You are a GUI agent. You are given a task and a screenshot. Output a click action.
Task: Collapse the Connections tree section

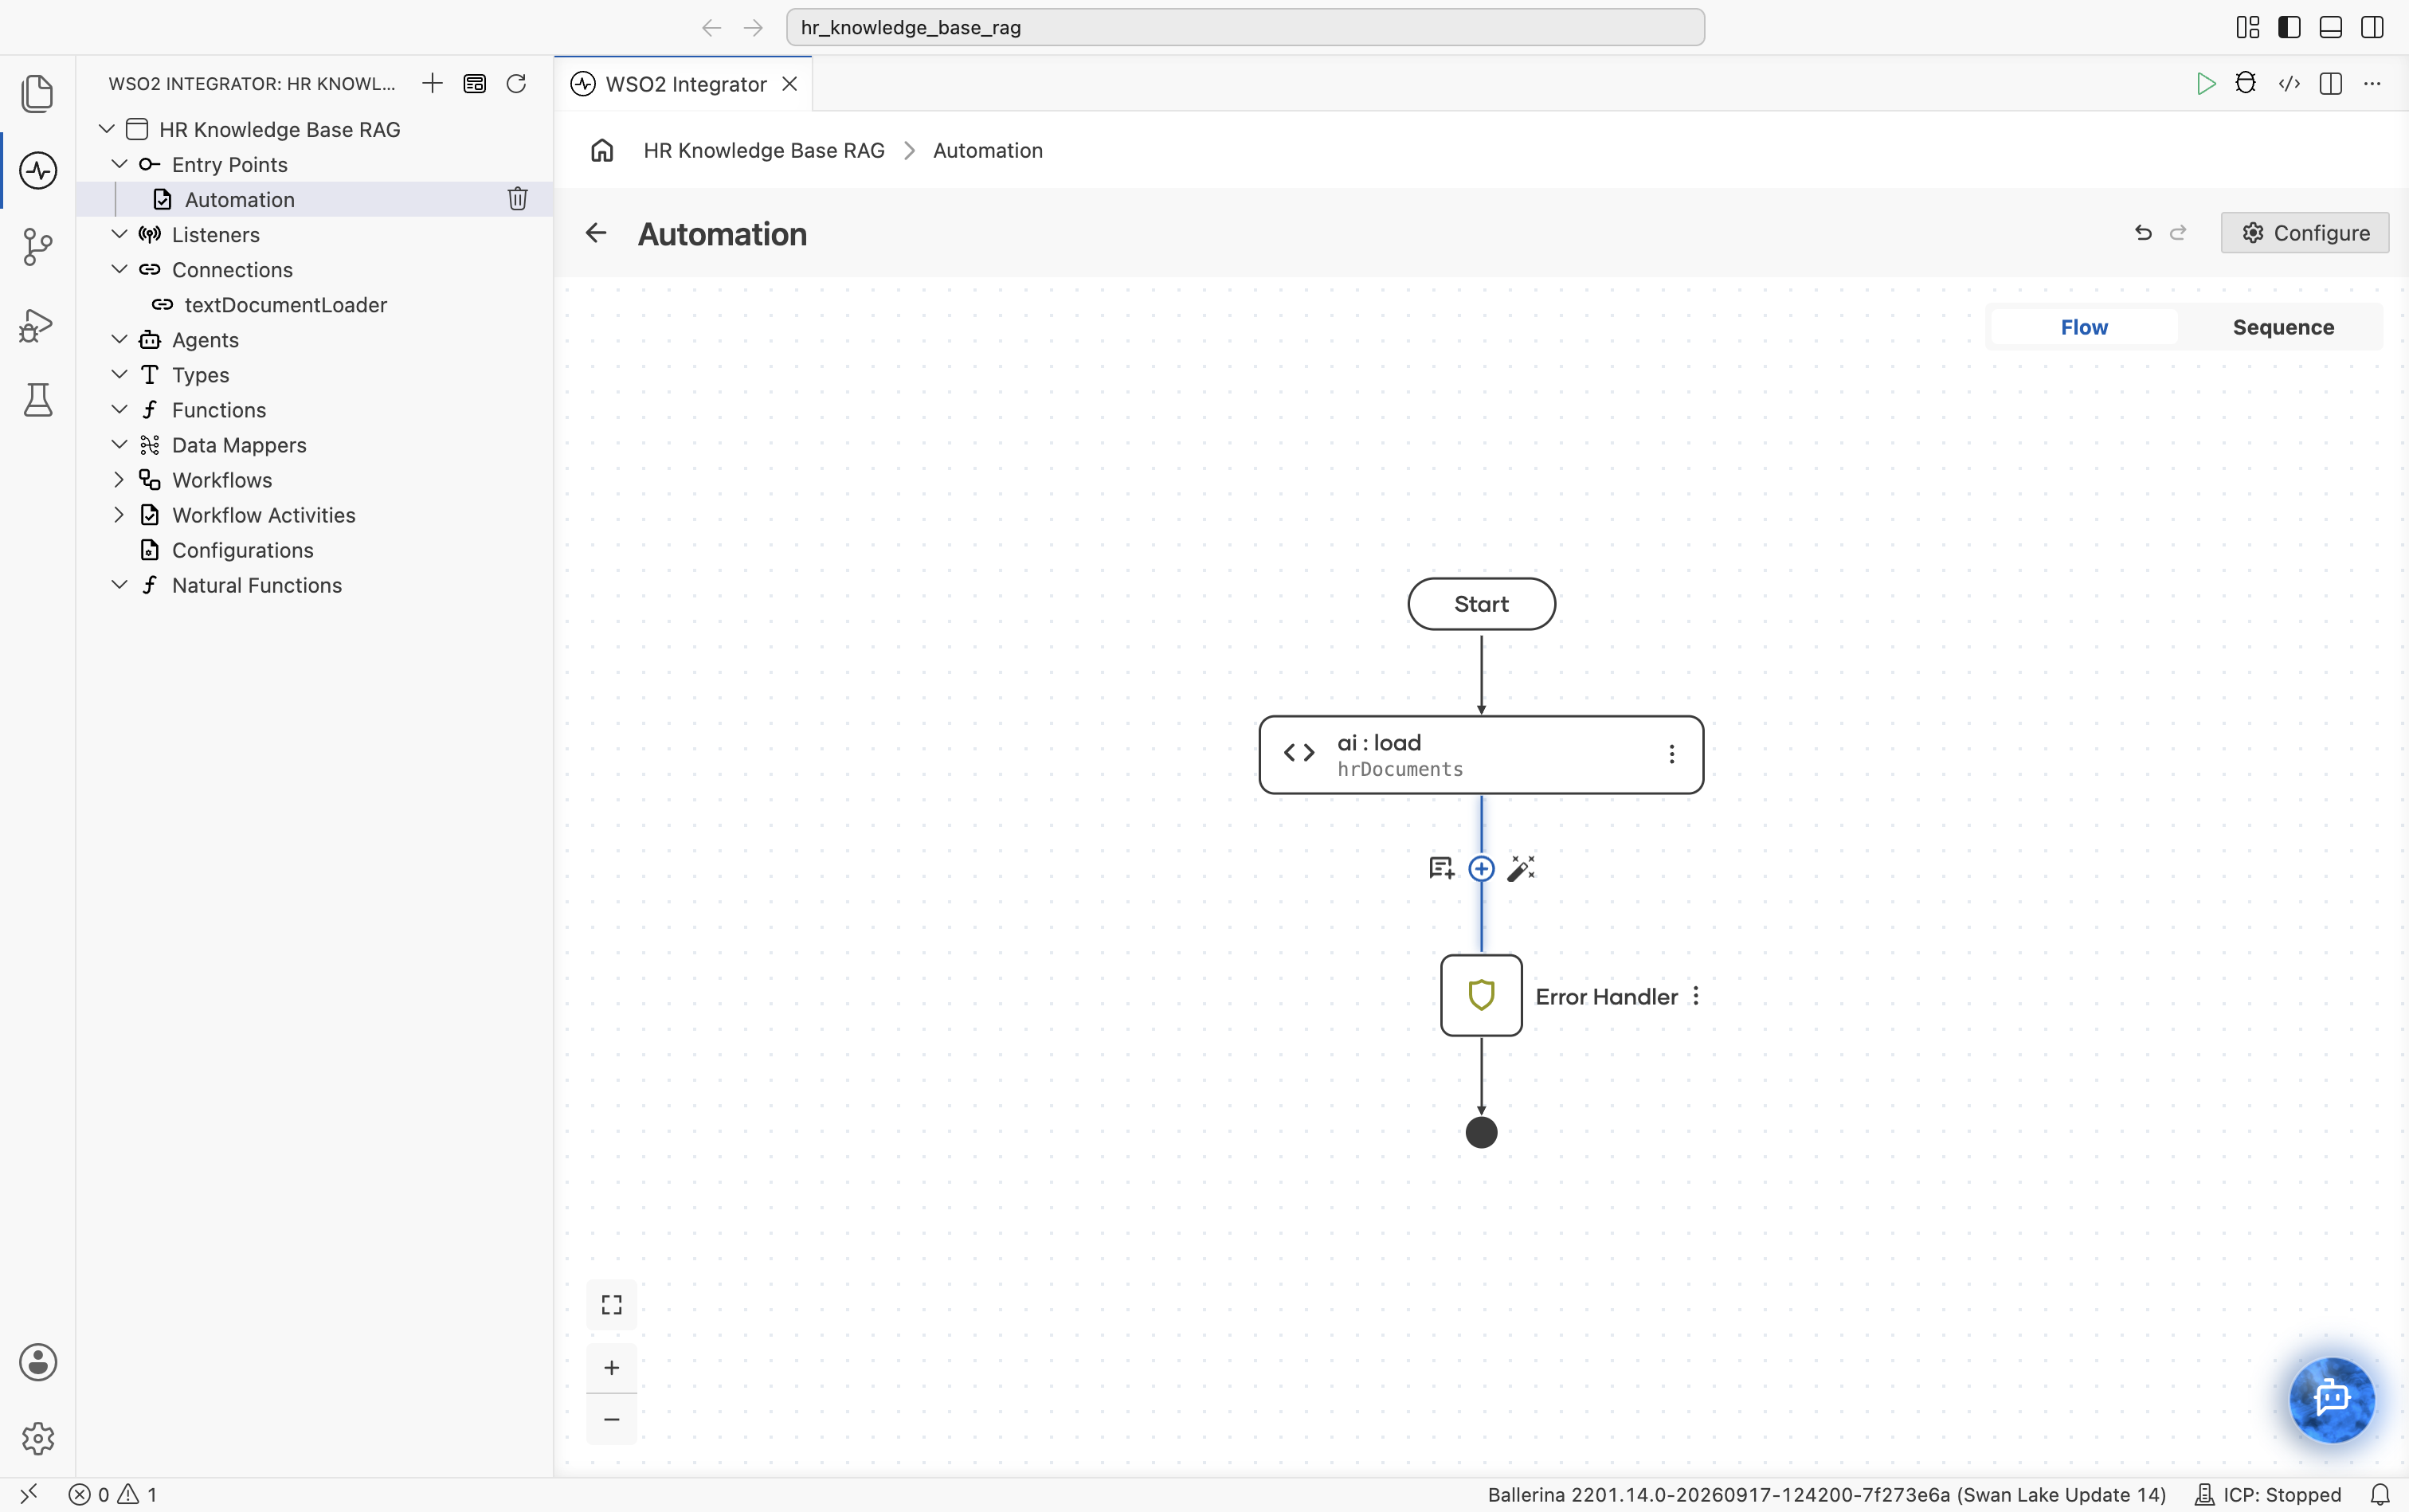pos(119,269)
